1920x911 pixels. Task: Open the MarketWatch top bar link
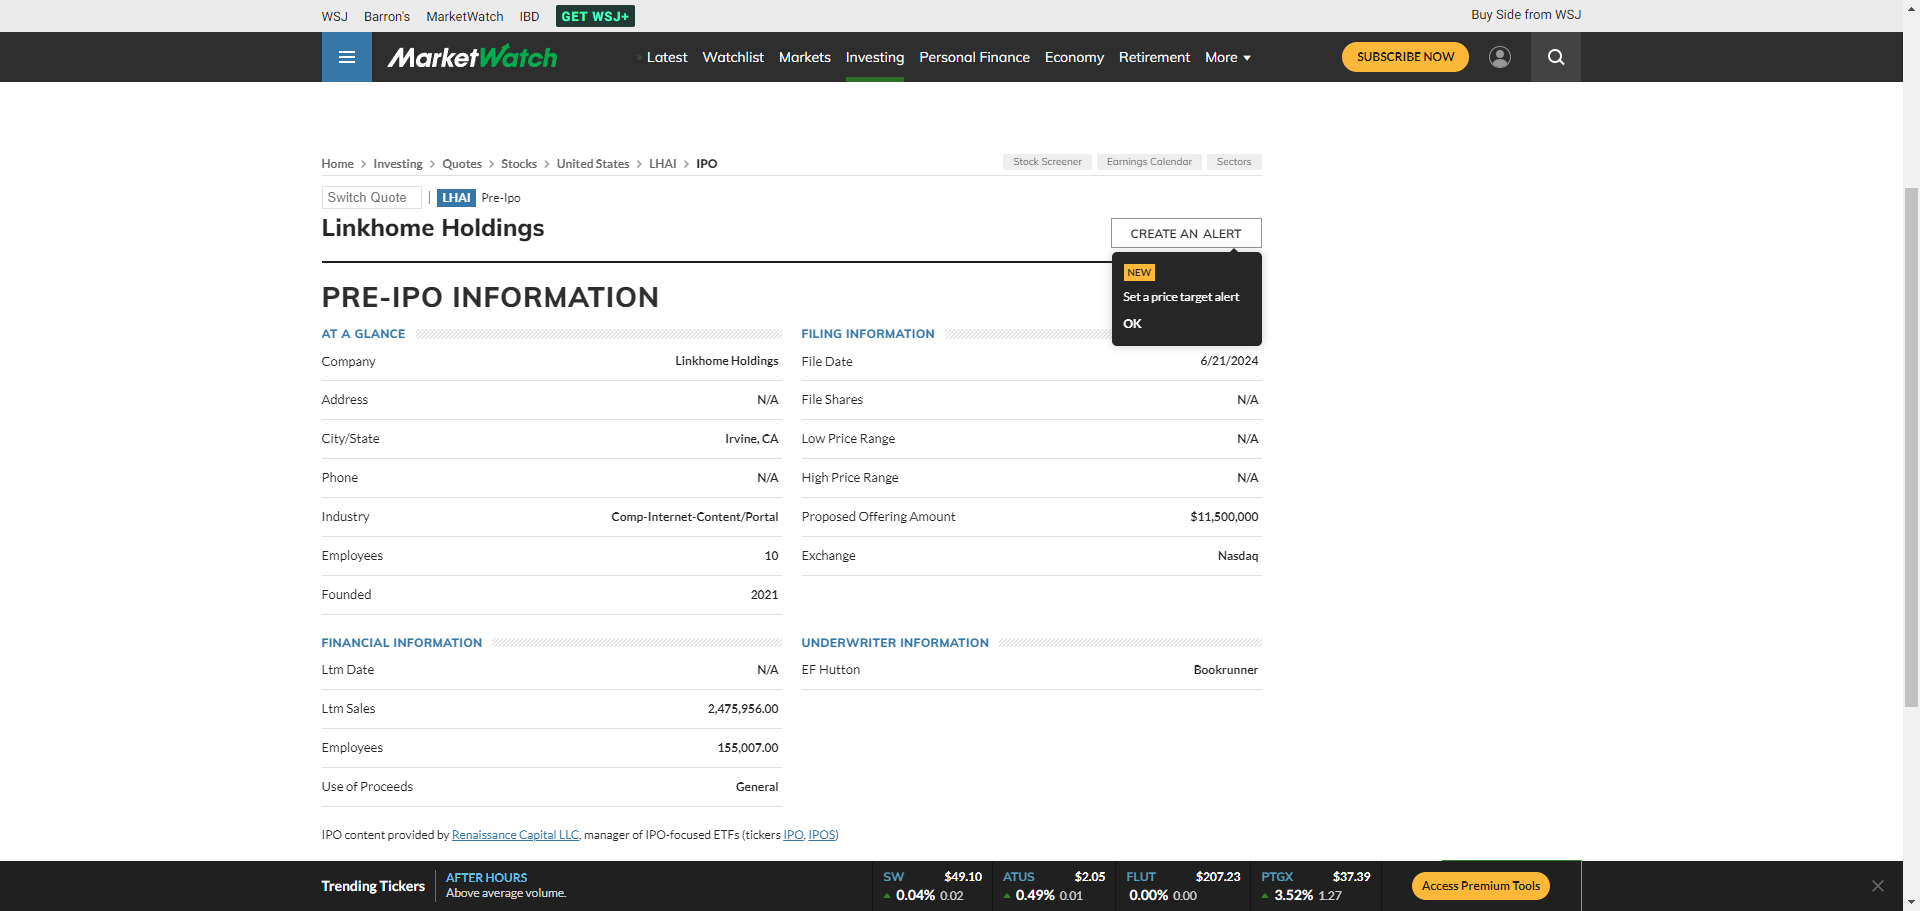[465, 16]
